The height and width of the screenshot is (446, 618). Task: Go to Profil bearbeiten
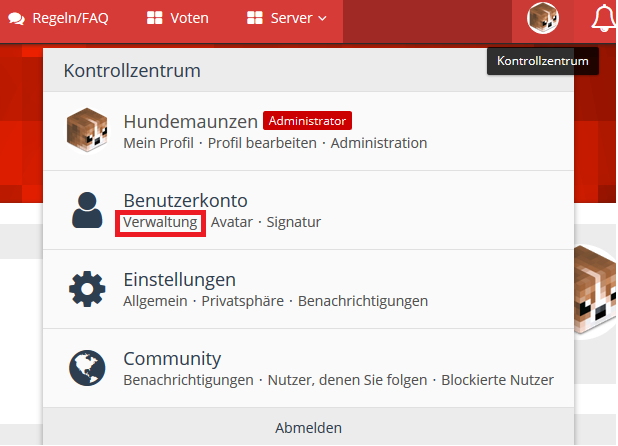pyautogui.click(x=262, y=143)
